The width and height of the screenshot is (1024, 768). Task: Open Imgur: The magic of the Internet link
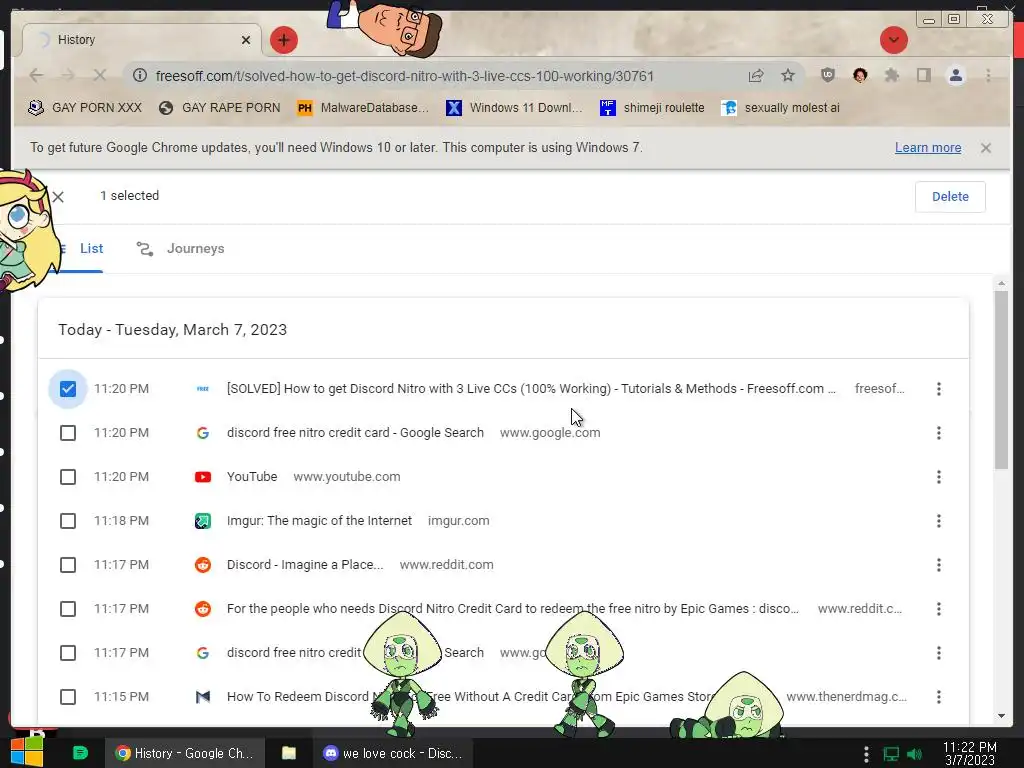(x=319, y=520)
